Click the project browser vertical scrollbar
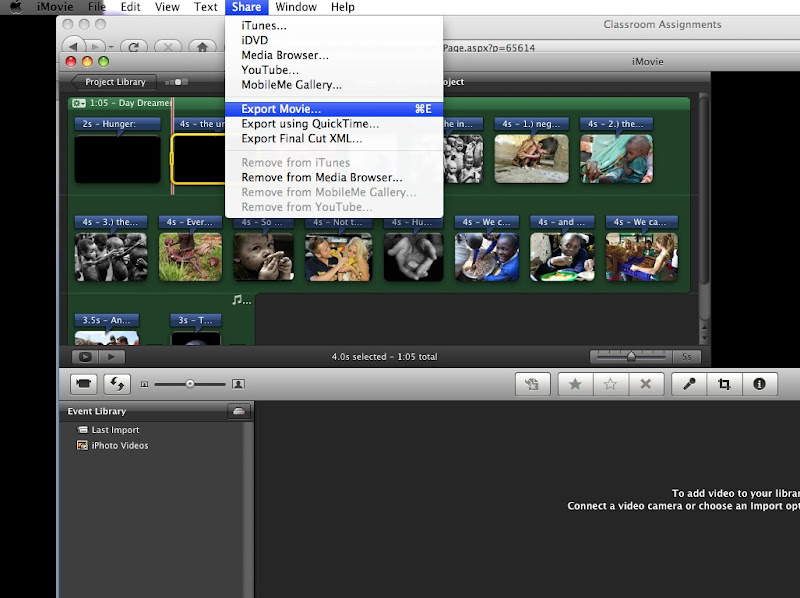This screenshot has width=800, height=598. pyautogui.click(x=704, y=189)
